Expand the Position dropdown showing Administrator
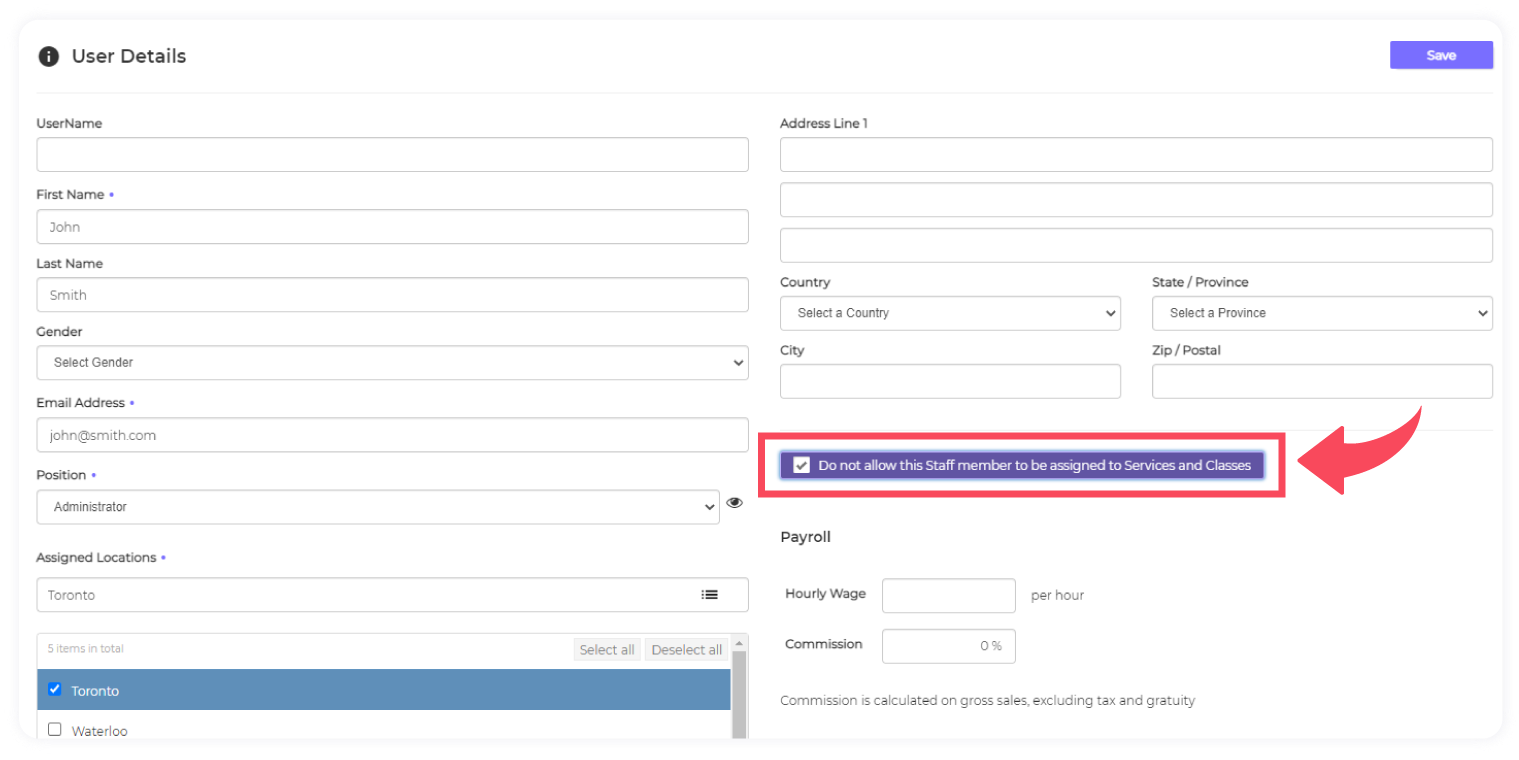Viewport: 1519px width, 760px height. (x=377, y=507)
